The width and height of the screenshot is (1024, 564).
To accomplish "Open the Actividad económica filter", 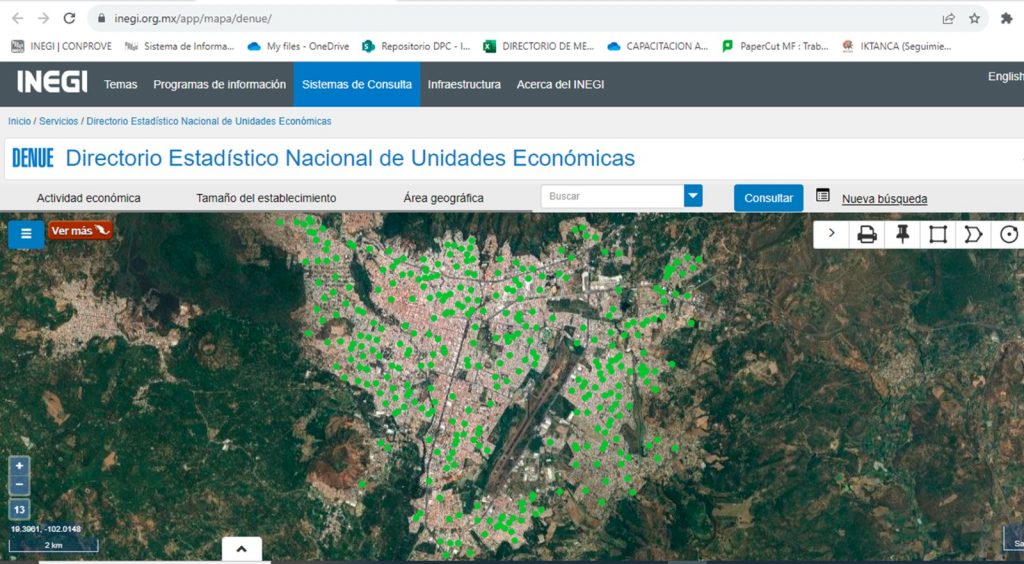I will 89,198.
